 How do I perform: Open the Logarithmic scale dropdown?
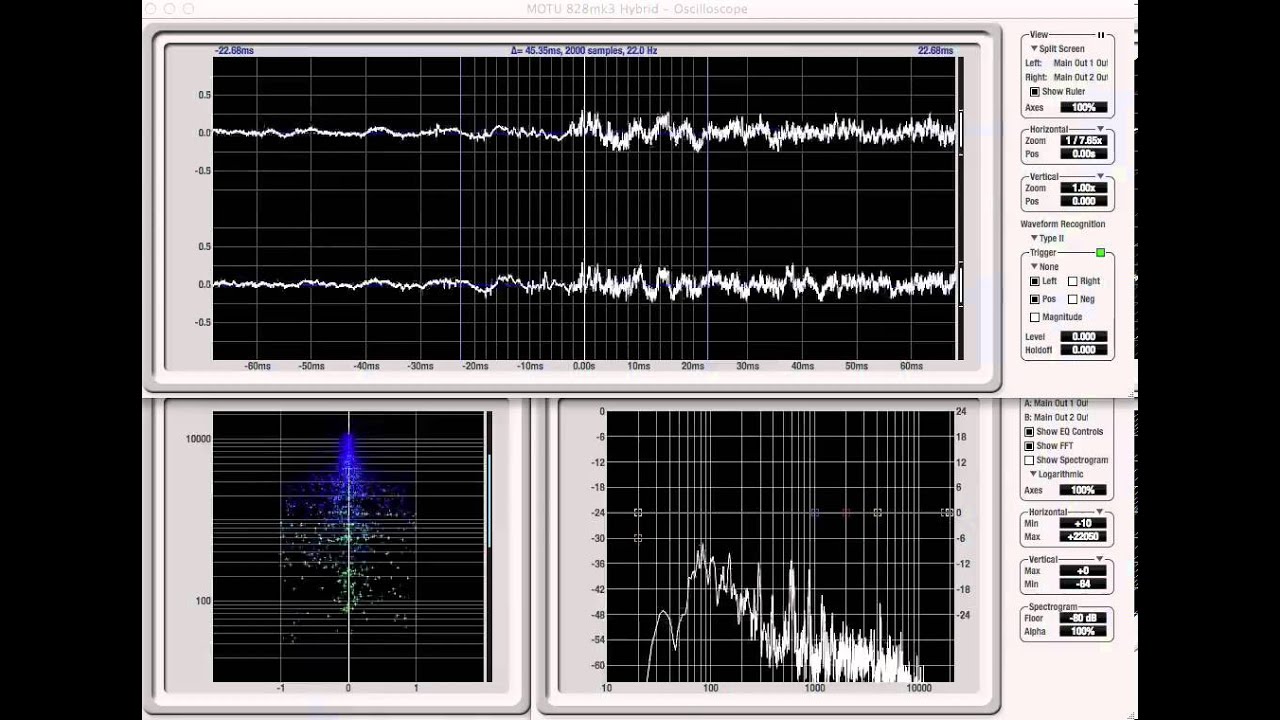click(x=1057, y=475)
